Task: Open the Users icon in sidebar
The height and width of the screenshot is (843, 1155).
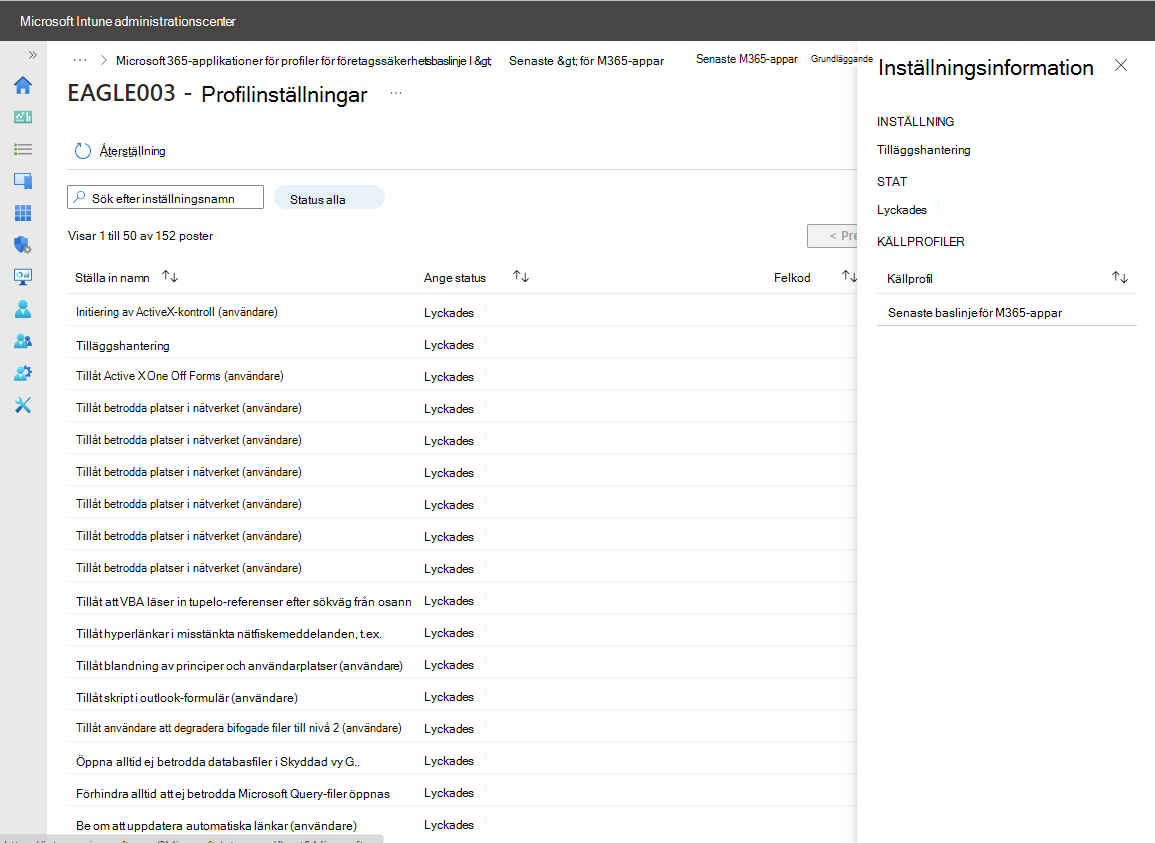Action: click(x=23, y=309)
